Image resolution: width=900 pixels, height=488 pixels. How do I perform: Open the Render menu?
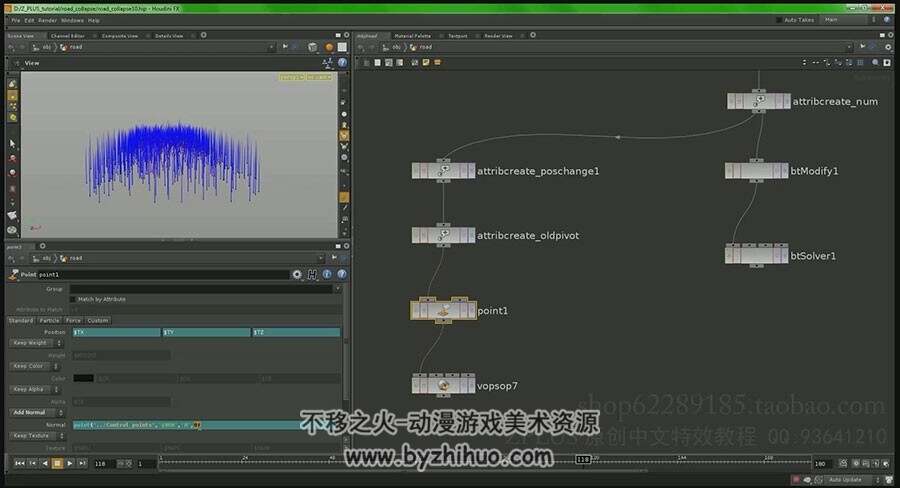coord(48,20)
